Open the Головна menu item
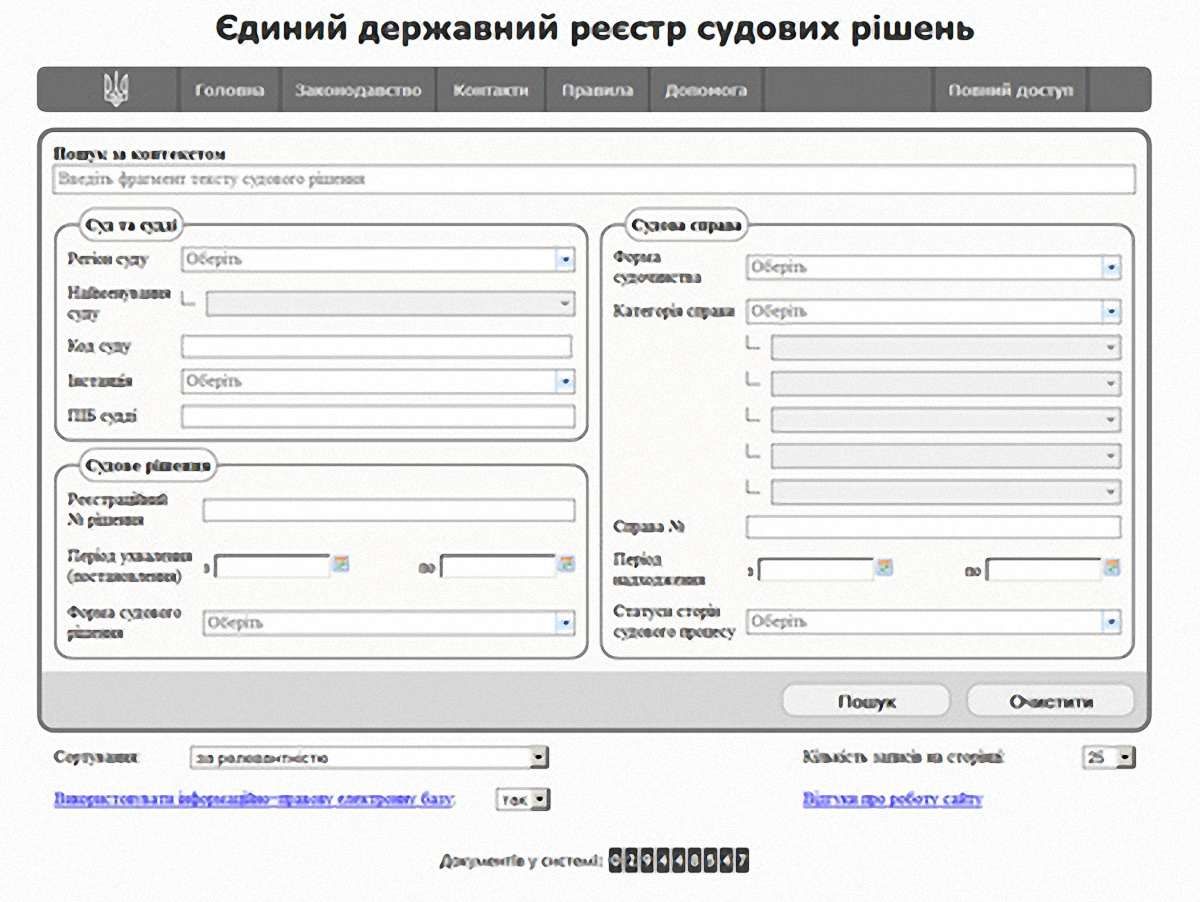The width and height of the screenshot is (1200, 902). (x=230, y=90)
